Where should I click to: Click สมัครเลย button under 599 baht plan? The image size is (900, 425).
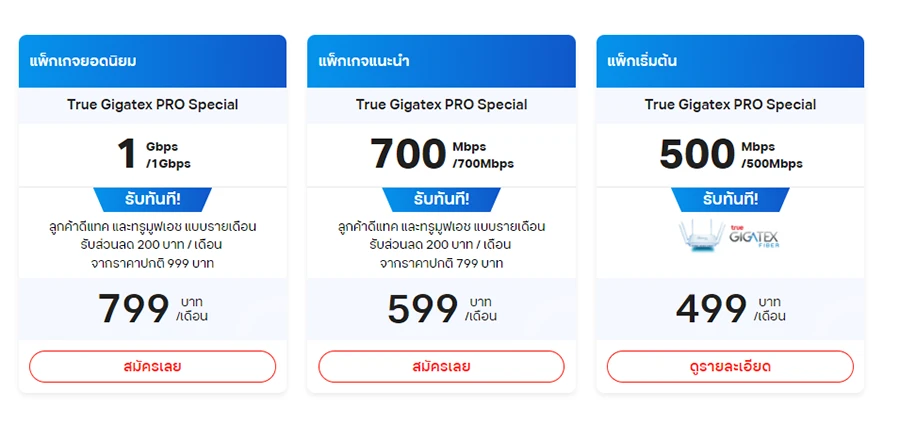tap(441, 366)
